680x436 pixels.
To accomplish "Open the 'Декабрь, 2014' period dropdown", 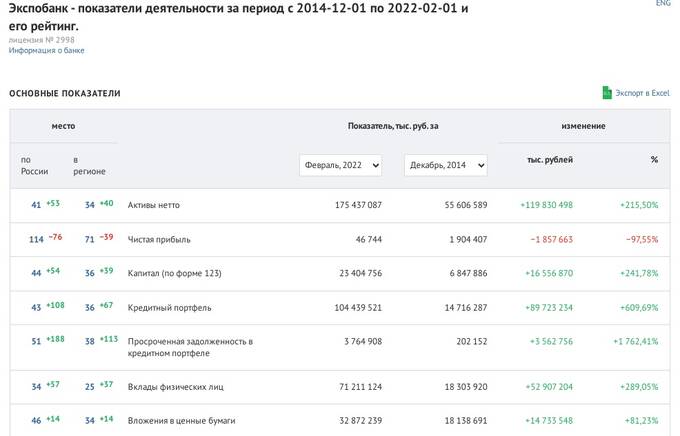I will [445, 165].
